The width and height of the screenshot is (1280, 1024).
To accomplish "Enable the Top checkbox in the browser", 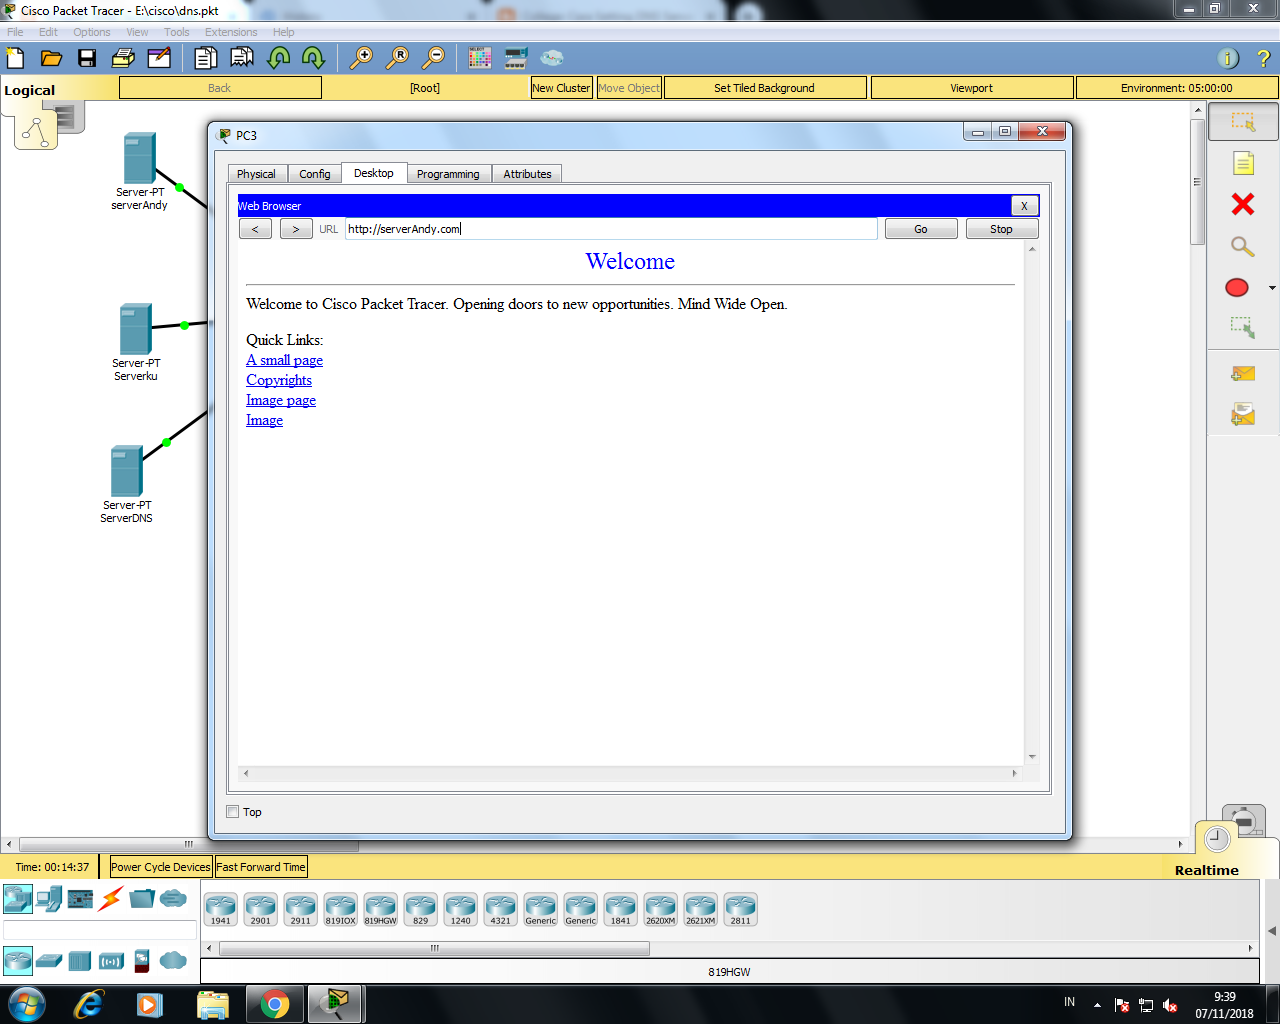I will (232, 811).
